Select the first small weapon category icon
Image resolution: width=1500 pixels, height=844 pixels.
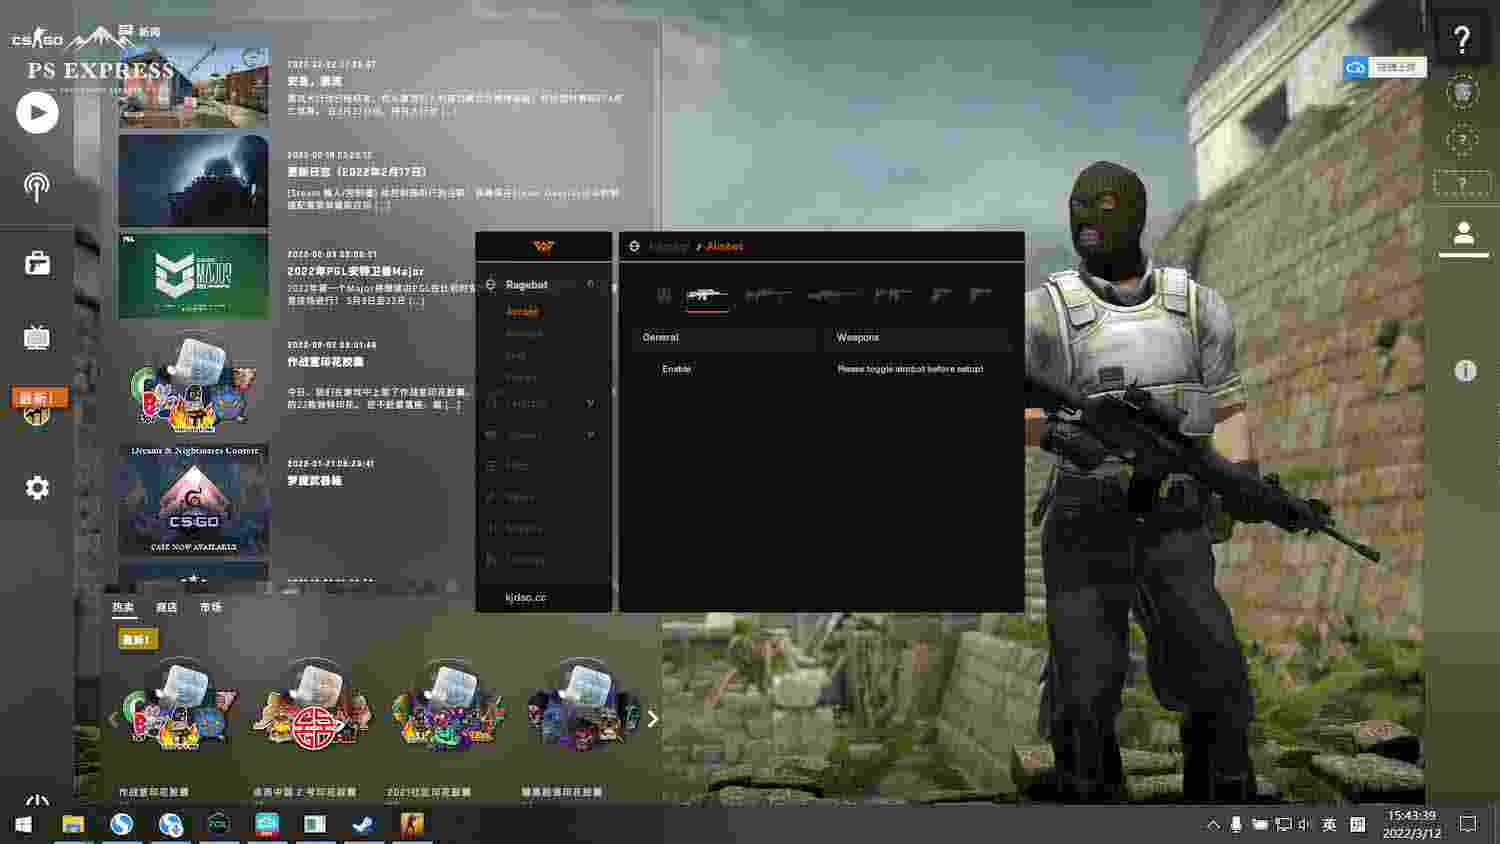pos(664,295)
